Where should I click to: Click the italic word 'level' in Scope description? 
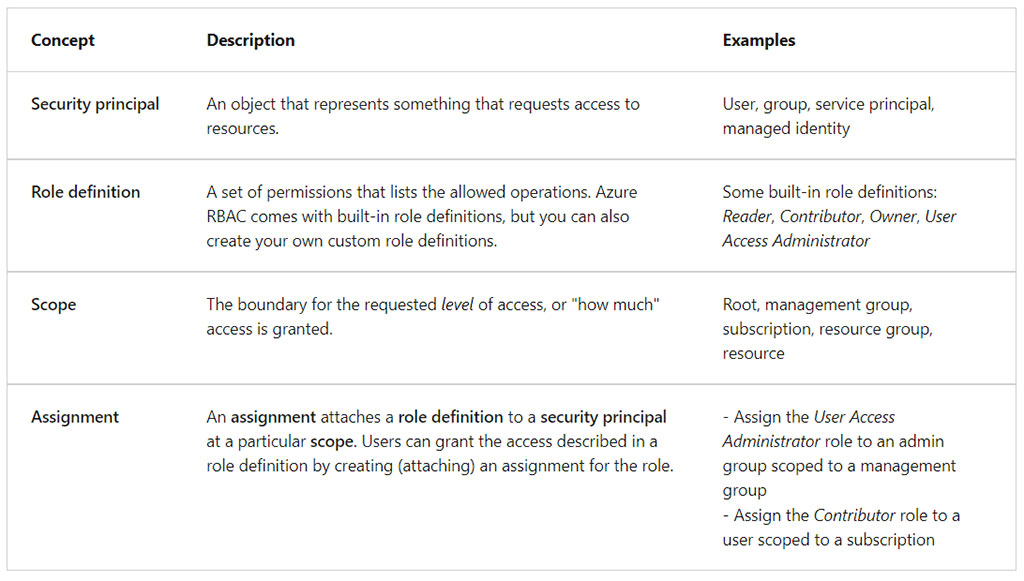(457, 304)
